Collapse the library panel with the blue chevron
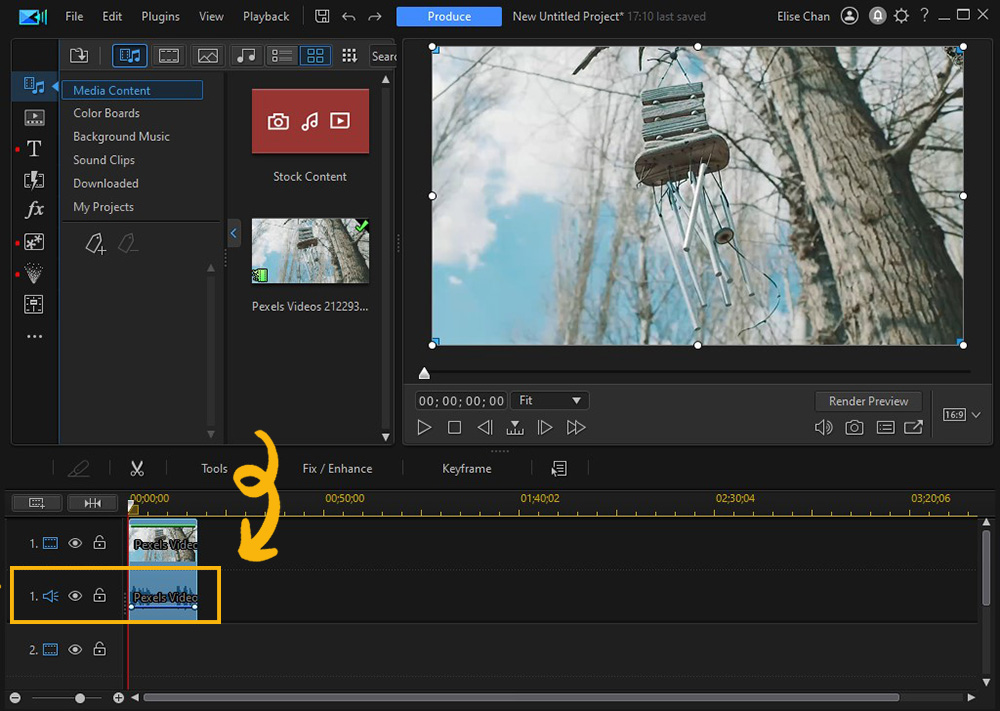 point(233,233)
